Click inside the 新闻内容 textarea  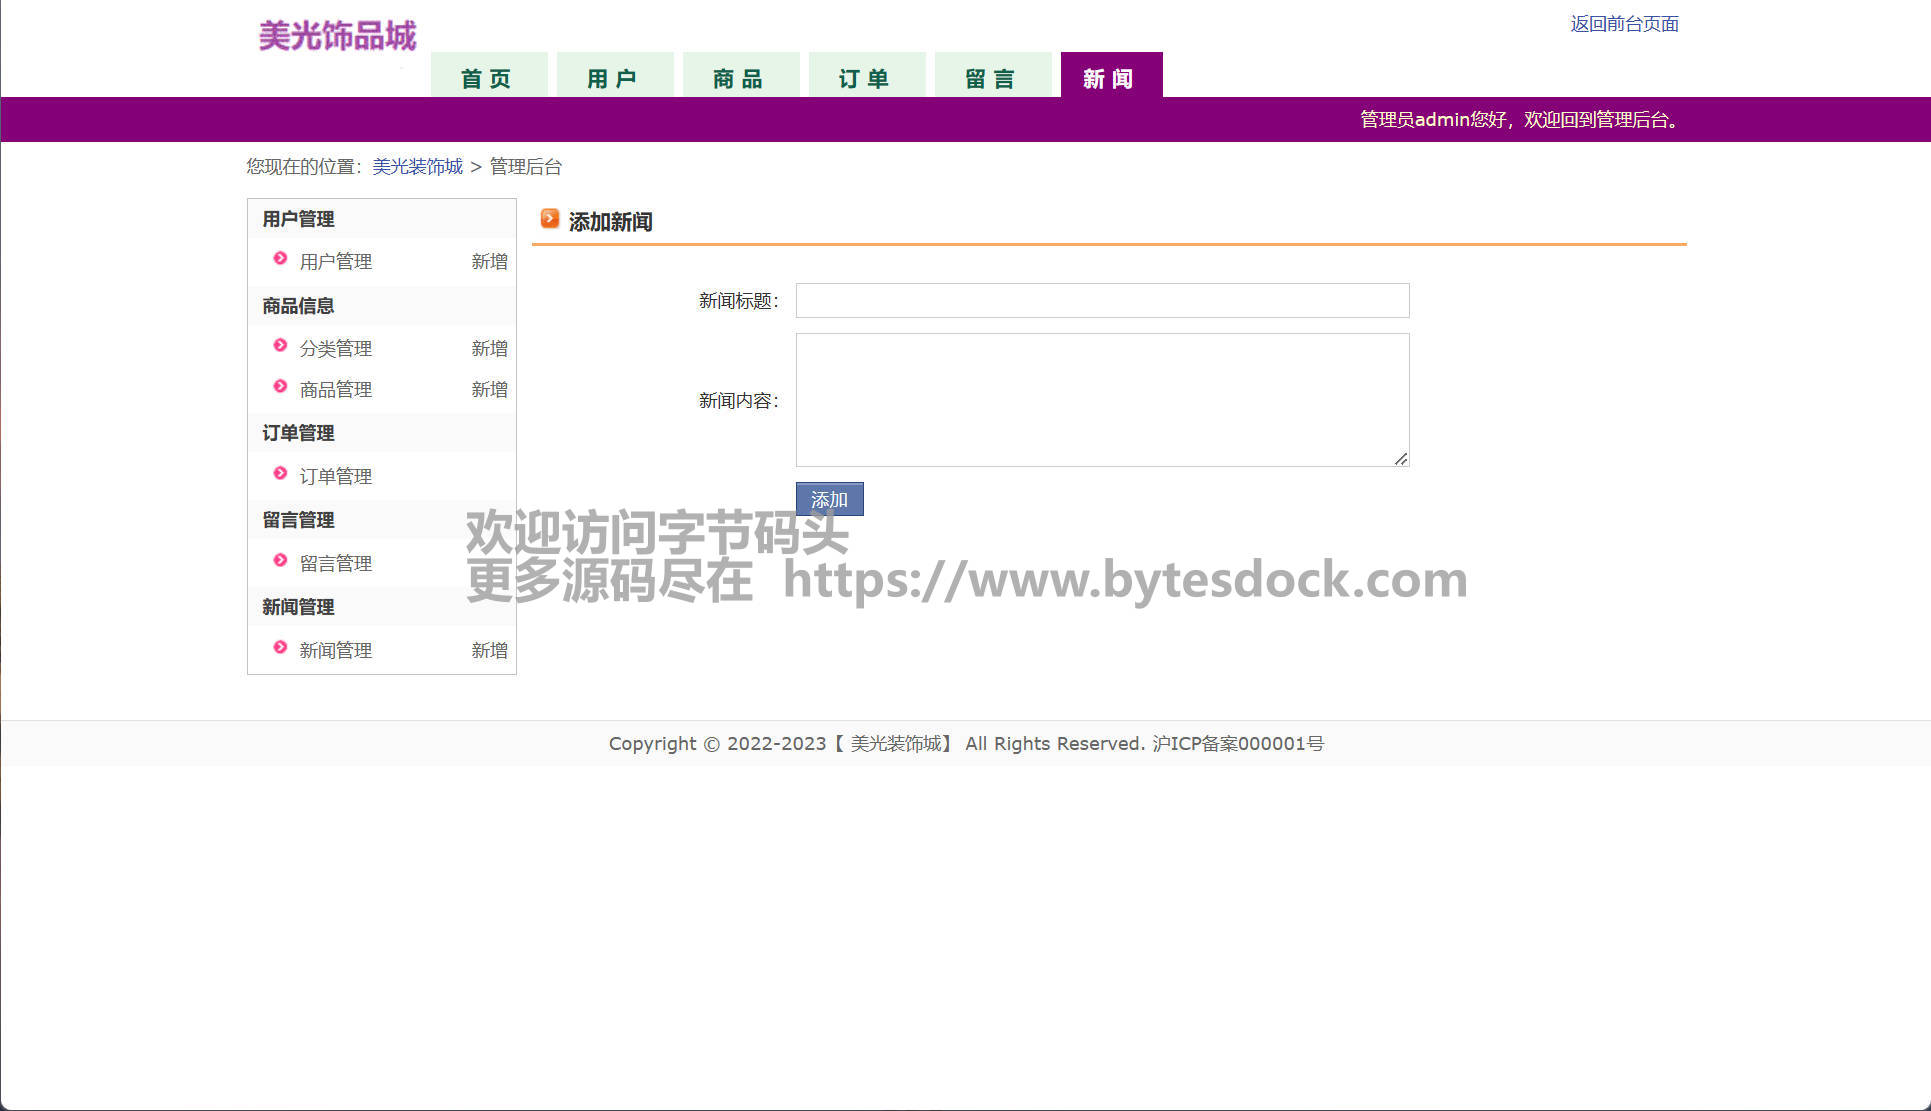pyautogui.click(x=1102, y=399)
